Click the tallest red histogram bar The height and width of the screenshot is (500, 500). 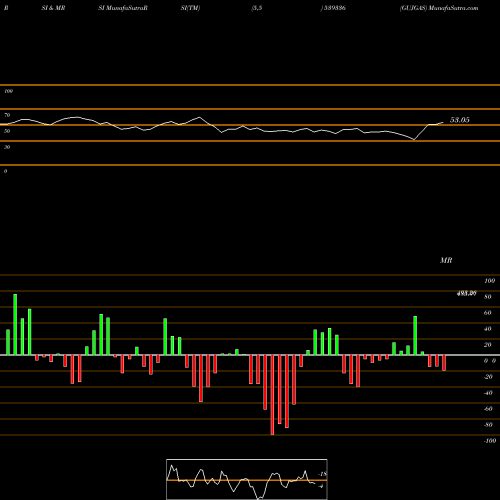[272, 395]
